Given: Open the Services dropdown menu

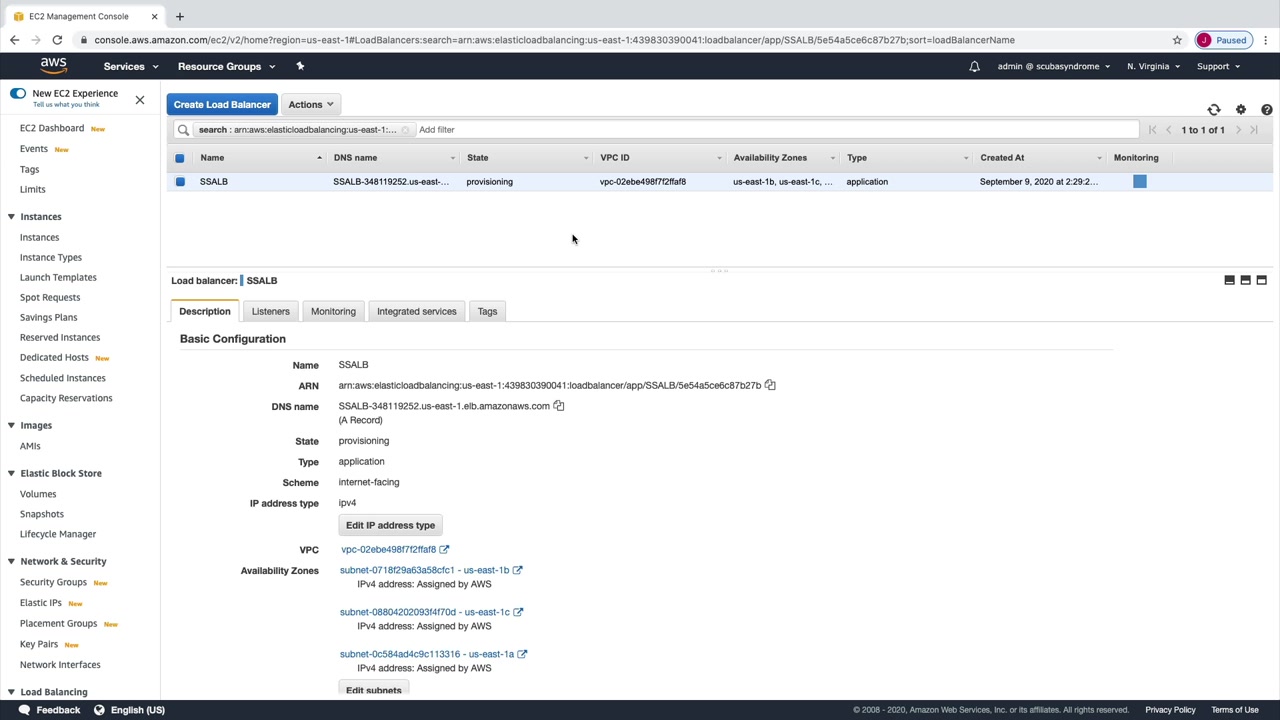Looking at the screenshot, I should click(130, 66).
